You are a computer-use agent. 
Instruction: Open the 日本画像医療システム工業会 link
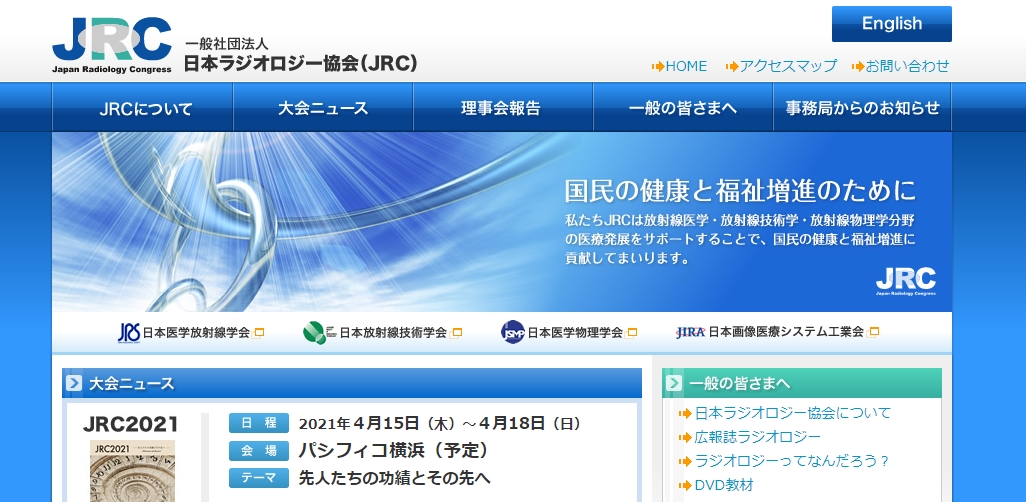pos(786,332)
